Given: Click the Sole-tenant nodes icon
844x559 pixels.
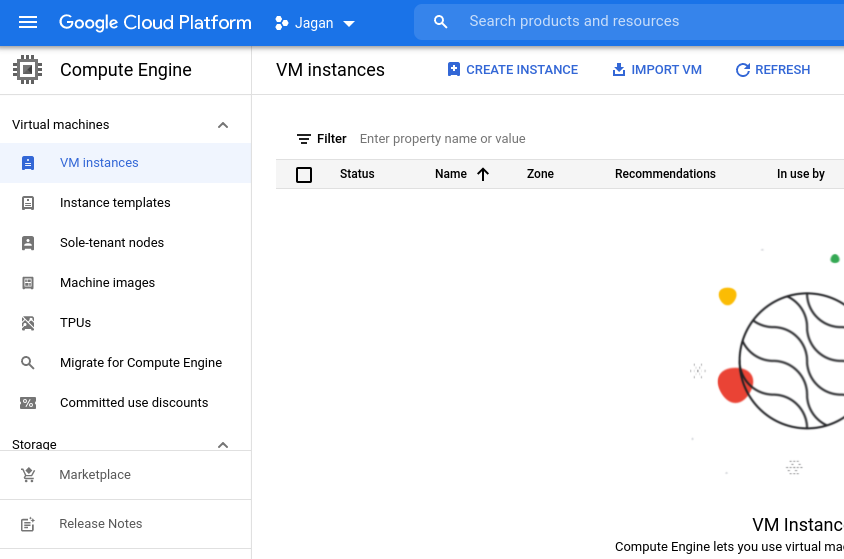Looking at the screenshot, I should [x=28, y=243].
